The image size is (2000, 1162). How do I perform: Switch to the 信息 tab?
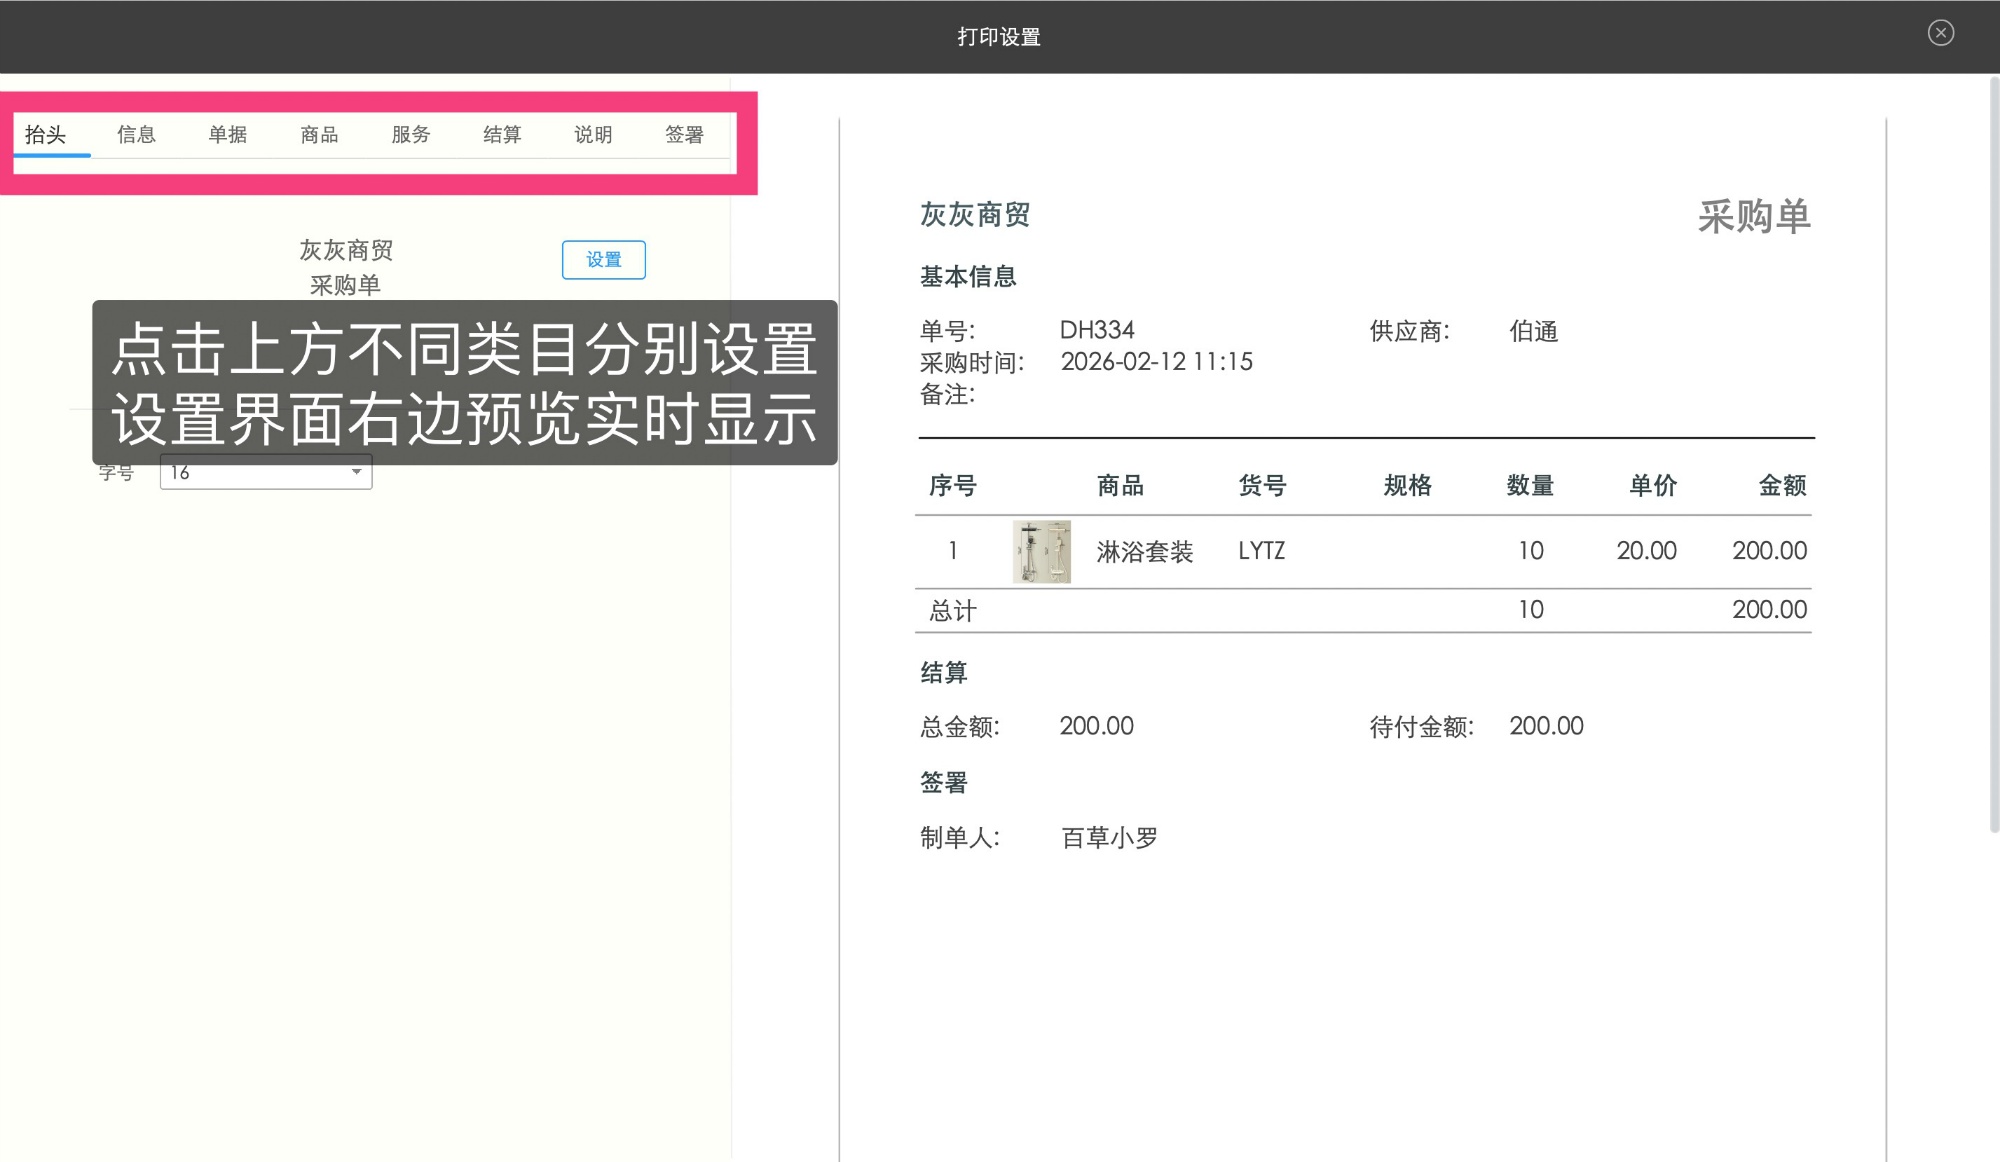tap(137, 135)
